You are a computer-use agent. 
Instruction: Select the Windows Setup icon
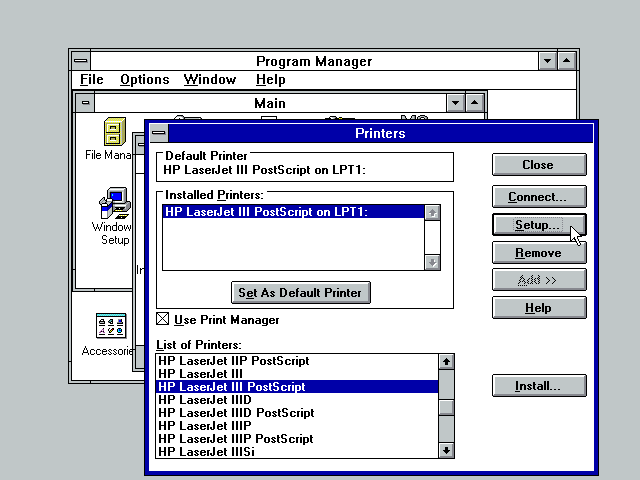tap(115, 203)
